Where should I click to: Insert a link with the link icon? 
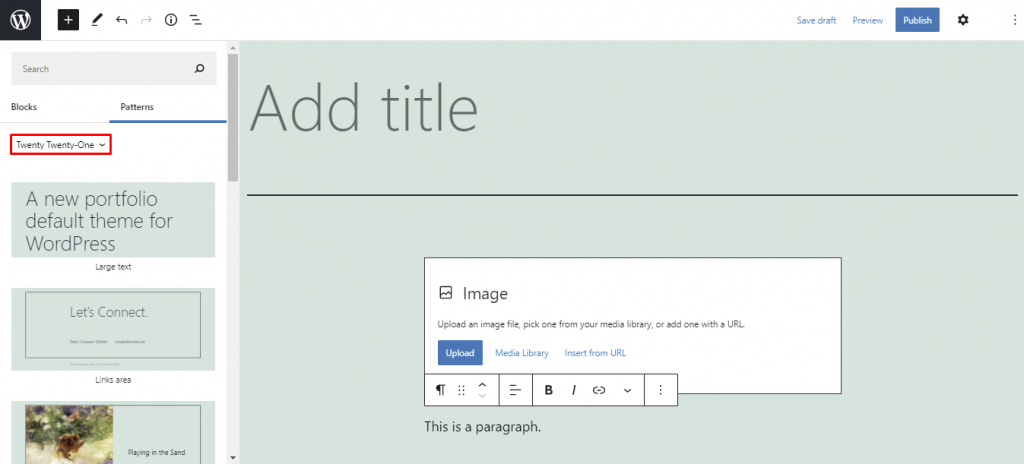click(x=599, y=390)
